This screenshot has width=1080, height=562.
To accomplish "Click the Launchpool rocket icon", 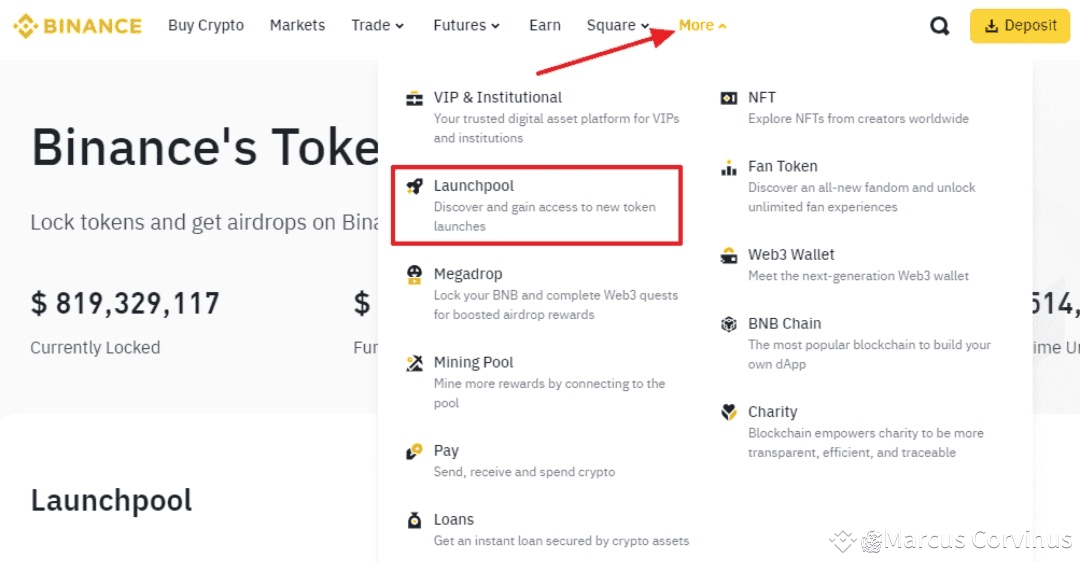I will coord(414,186).
